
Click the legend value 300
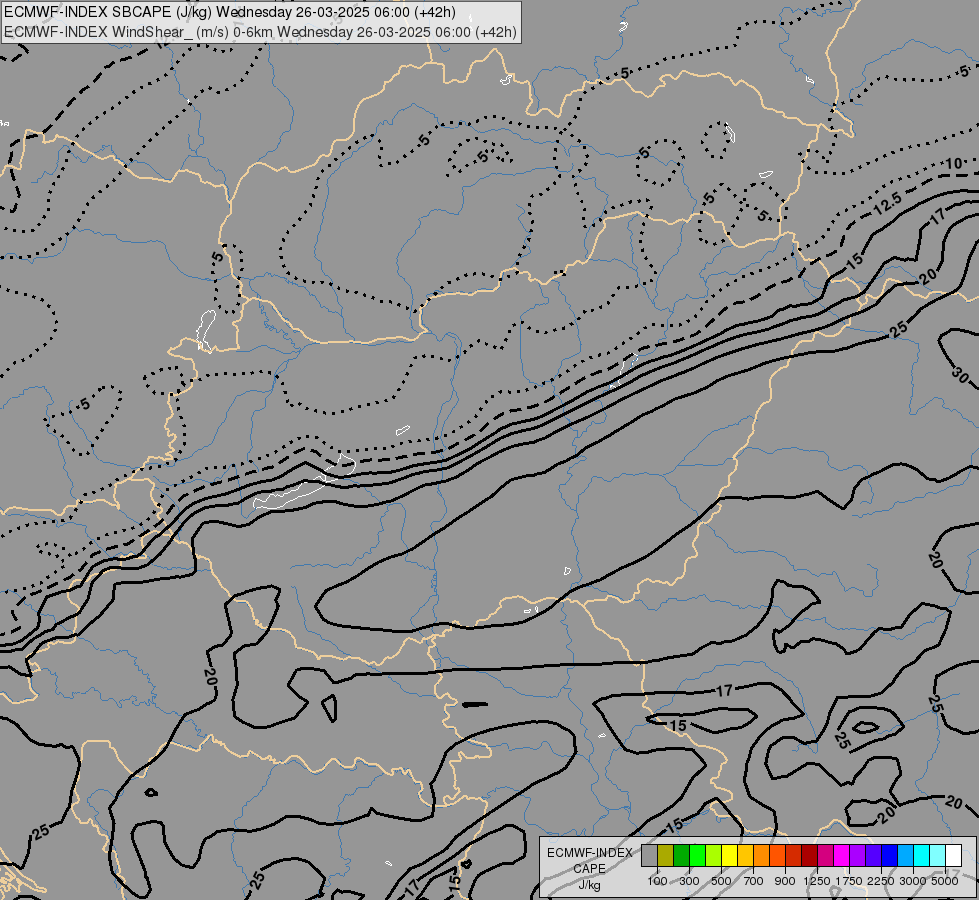(689, 881)
